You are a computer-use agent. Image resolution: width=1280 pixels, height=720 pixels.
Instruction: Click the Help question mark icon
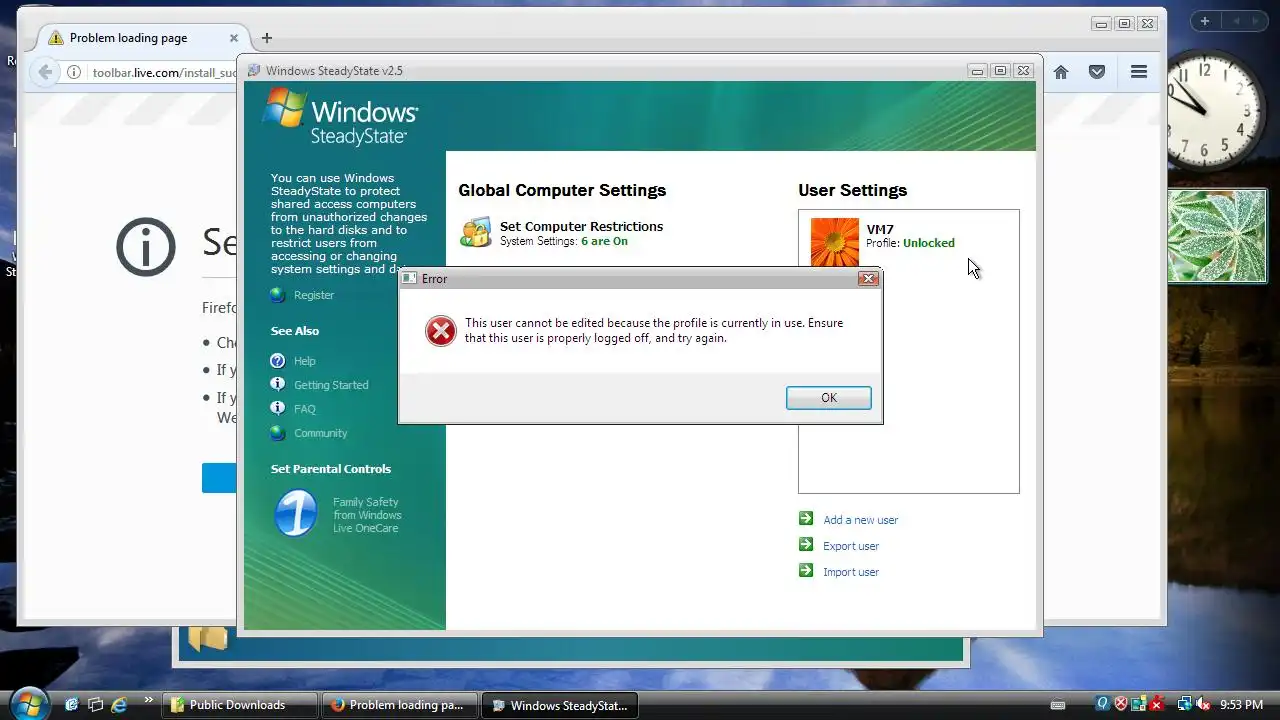[x=278, y=360]
